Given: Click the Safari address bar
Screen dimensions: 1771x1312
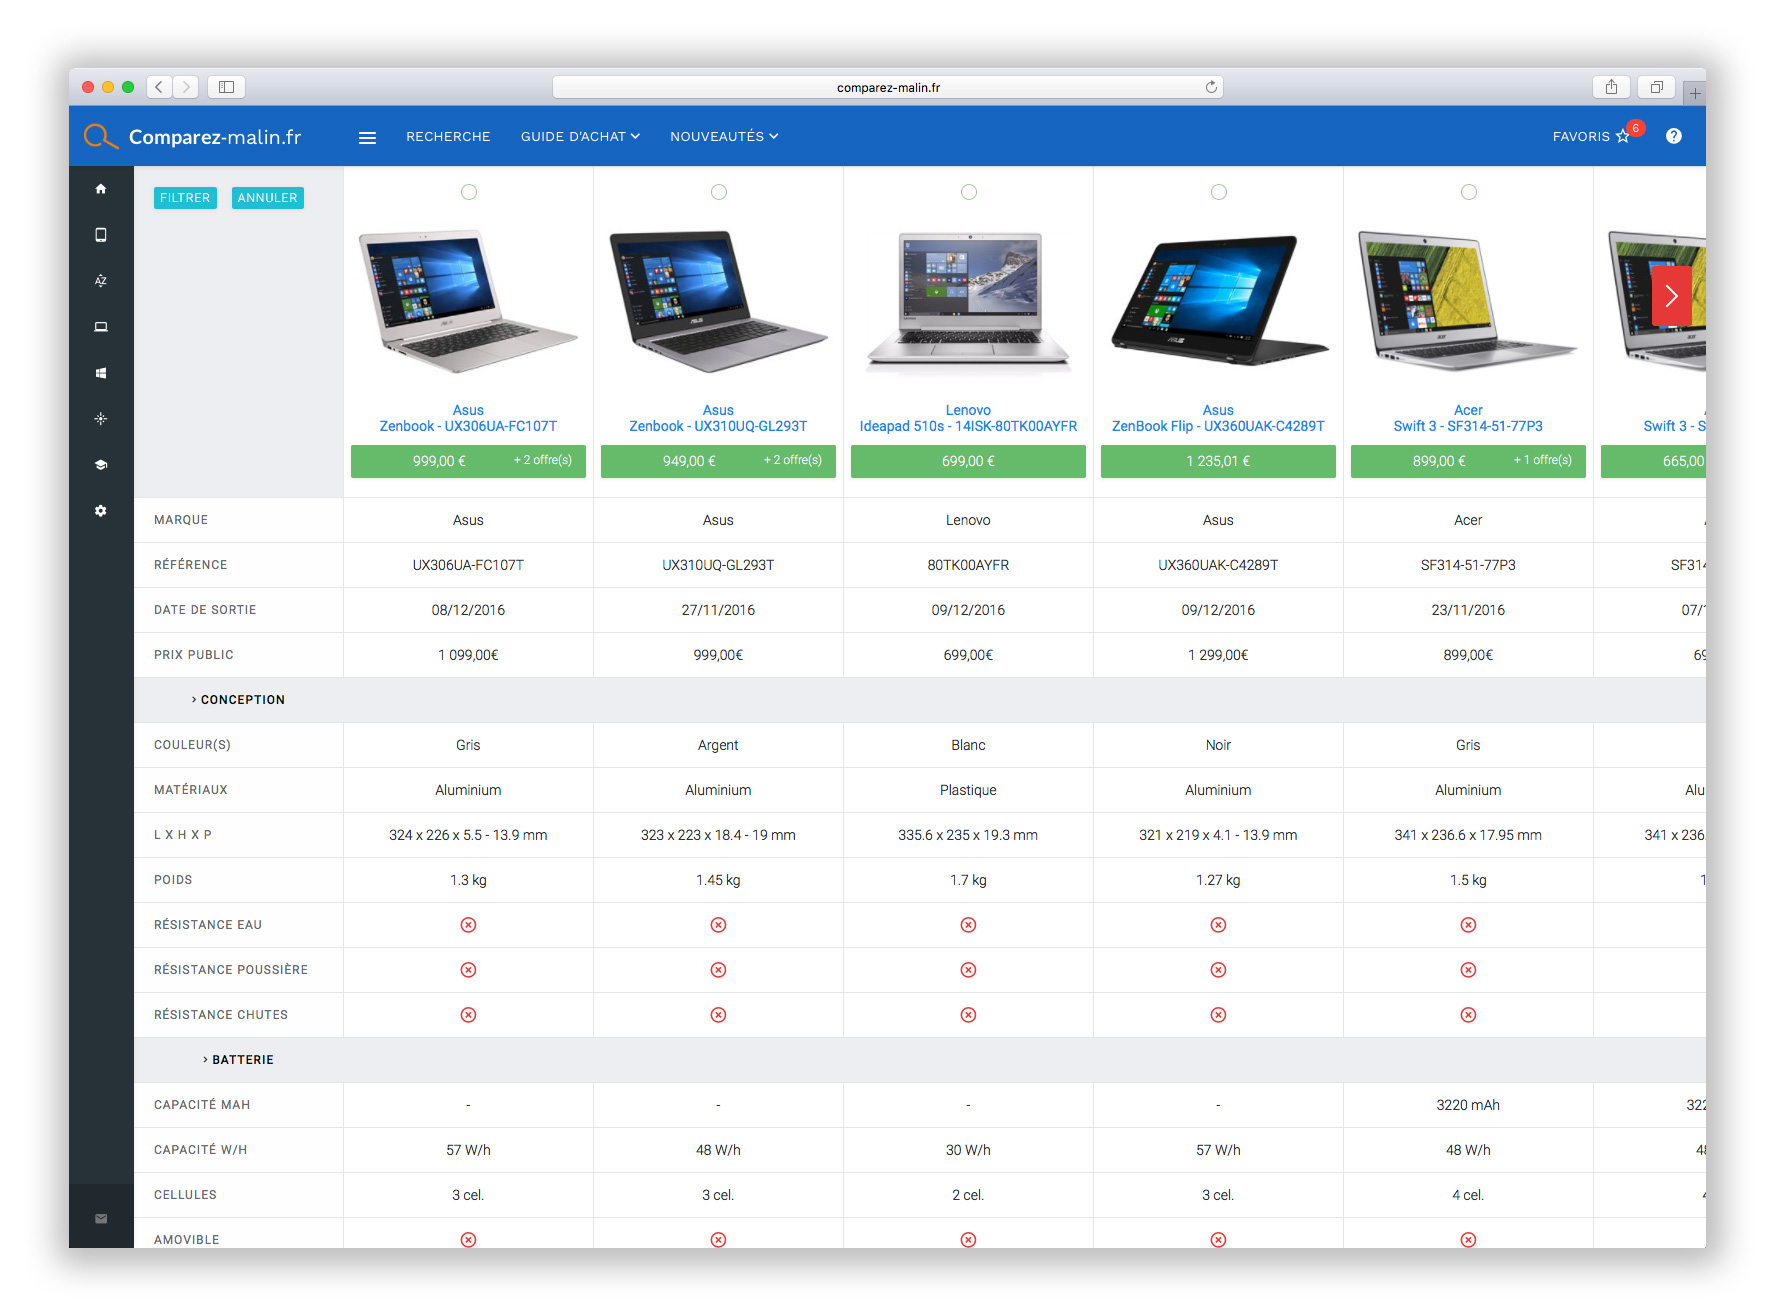Looking at the screenshot, I should [x=887, y=87].
